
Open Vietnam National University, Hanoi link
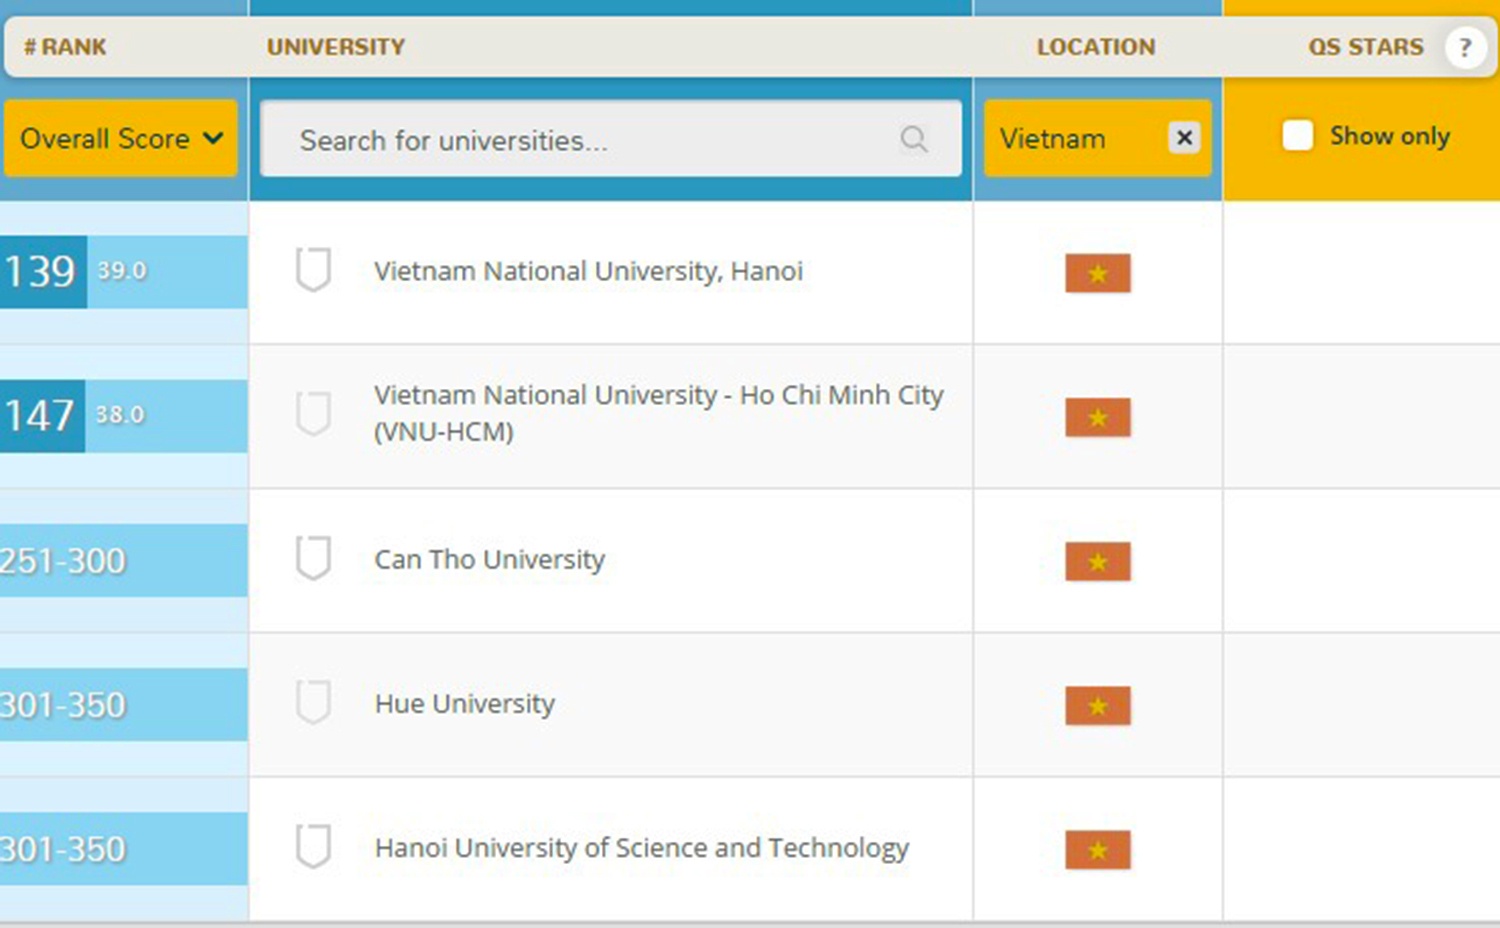[x=588, y=271]
